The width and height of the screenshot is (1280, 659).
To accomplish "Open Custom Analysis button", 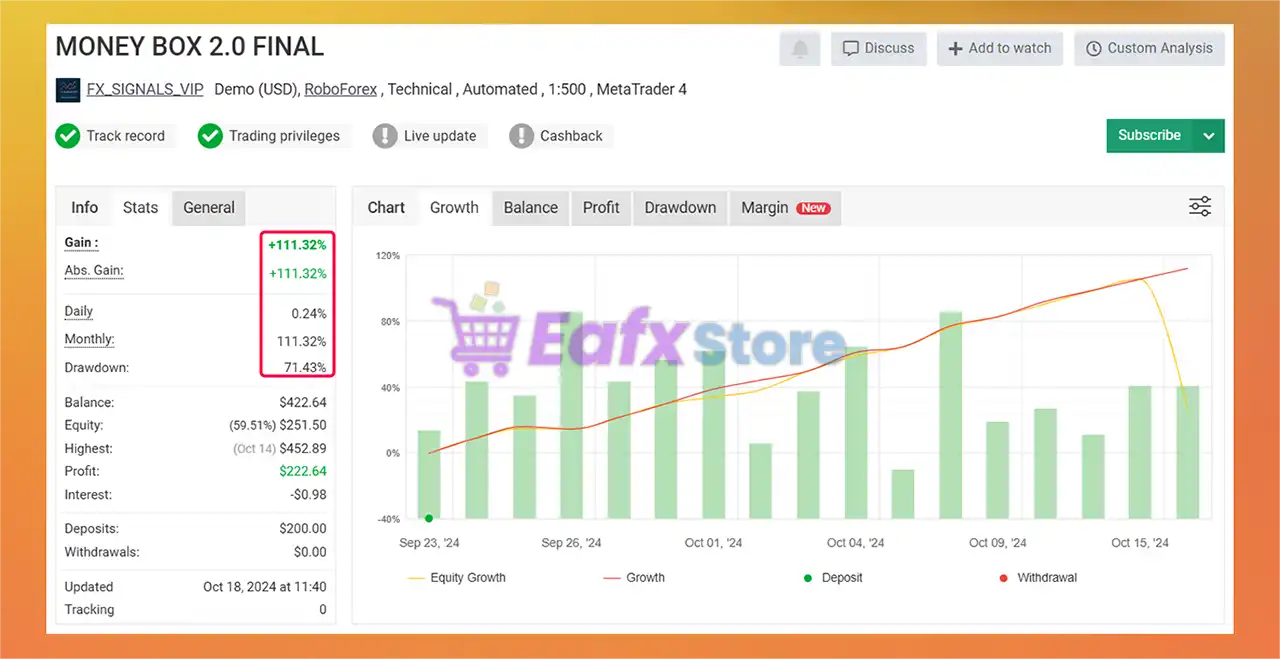I will click(1149, 48).
